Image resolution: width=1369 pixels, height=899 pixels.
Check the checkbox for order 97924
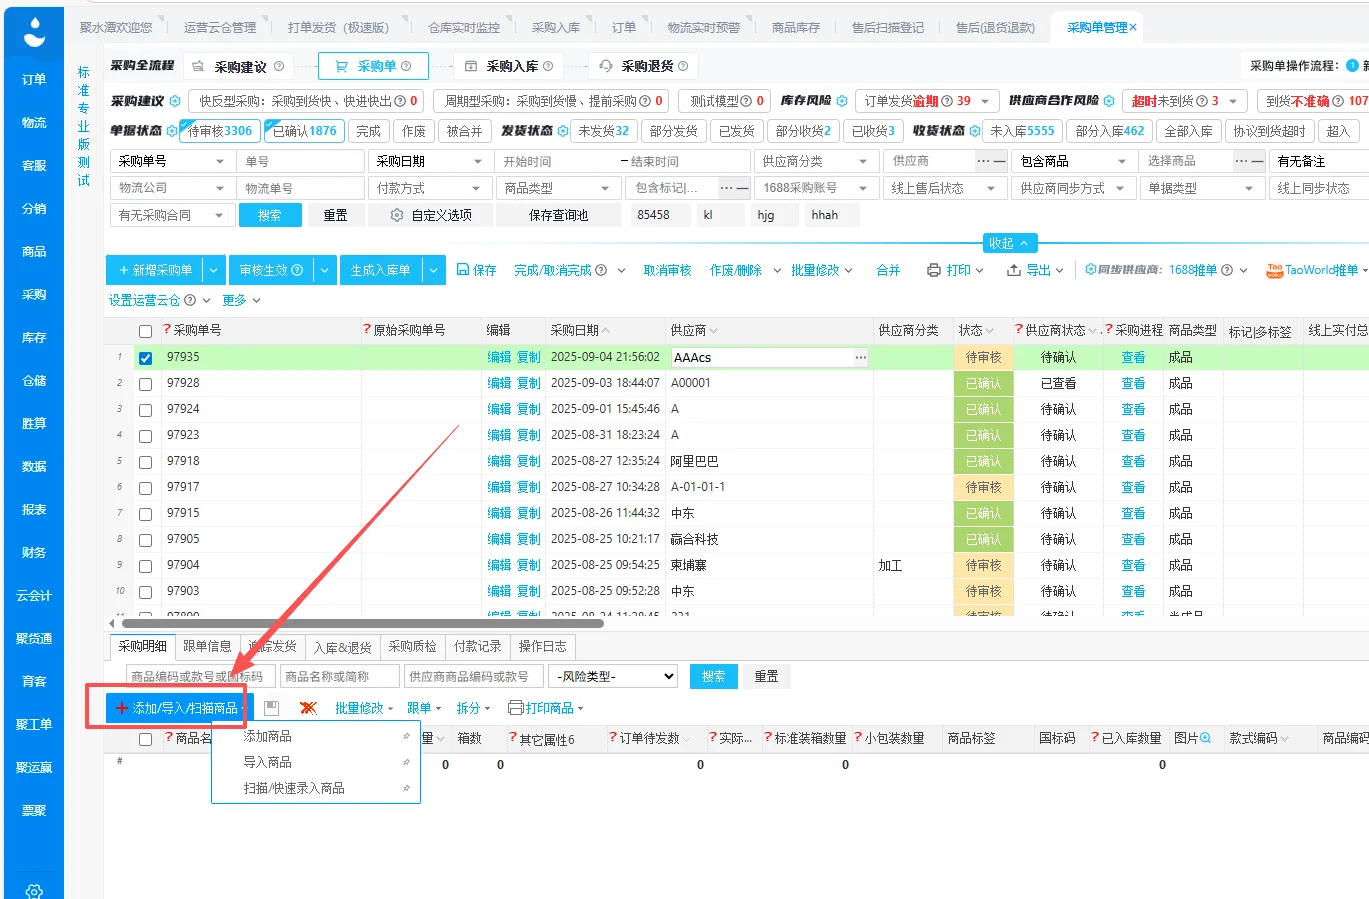click(145, 410)
